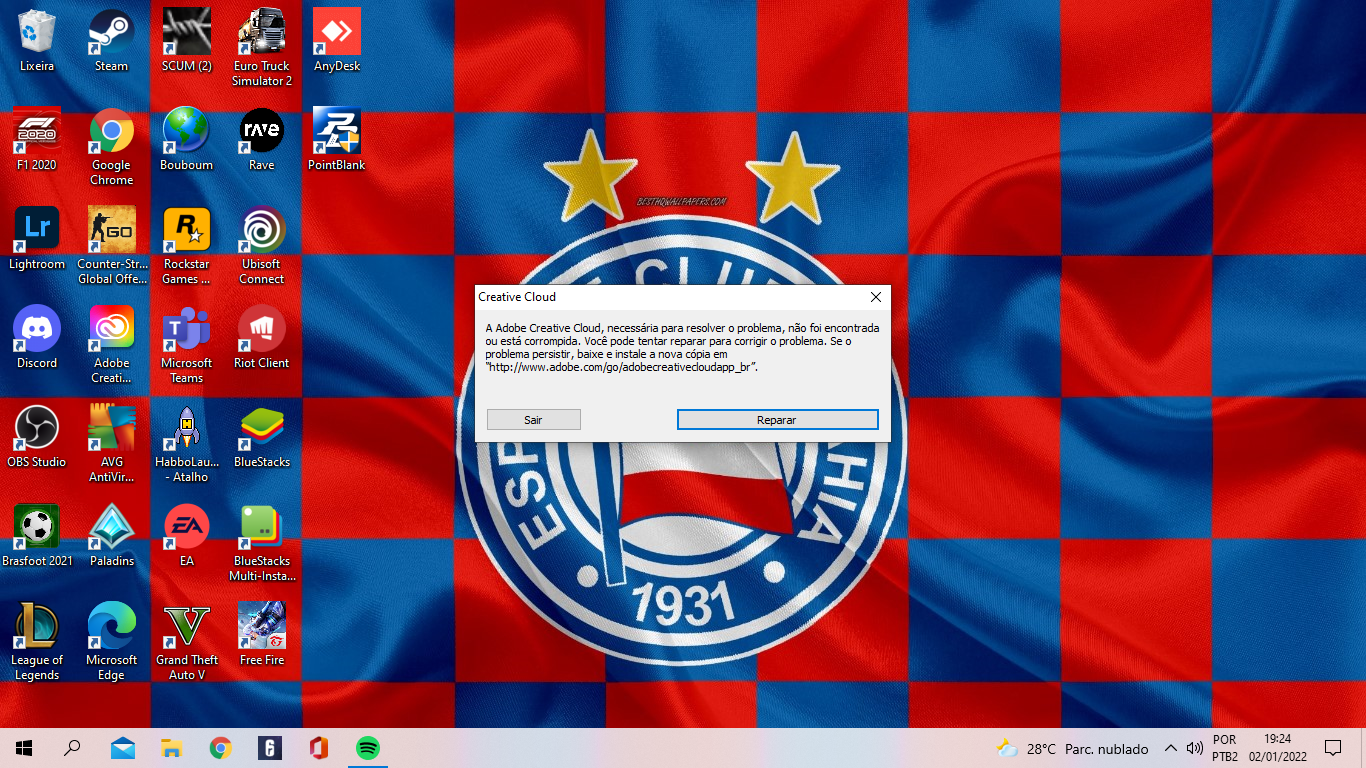Screen dimensions: 1366x768
Task: Select the SCUM (2) desktop shortcut
Action: 187,41
